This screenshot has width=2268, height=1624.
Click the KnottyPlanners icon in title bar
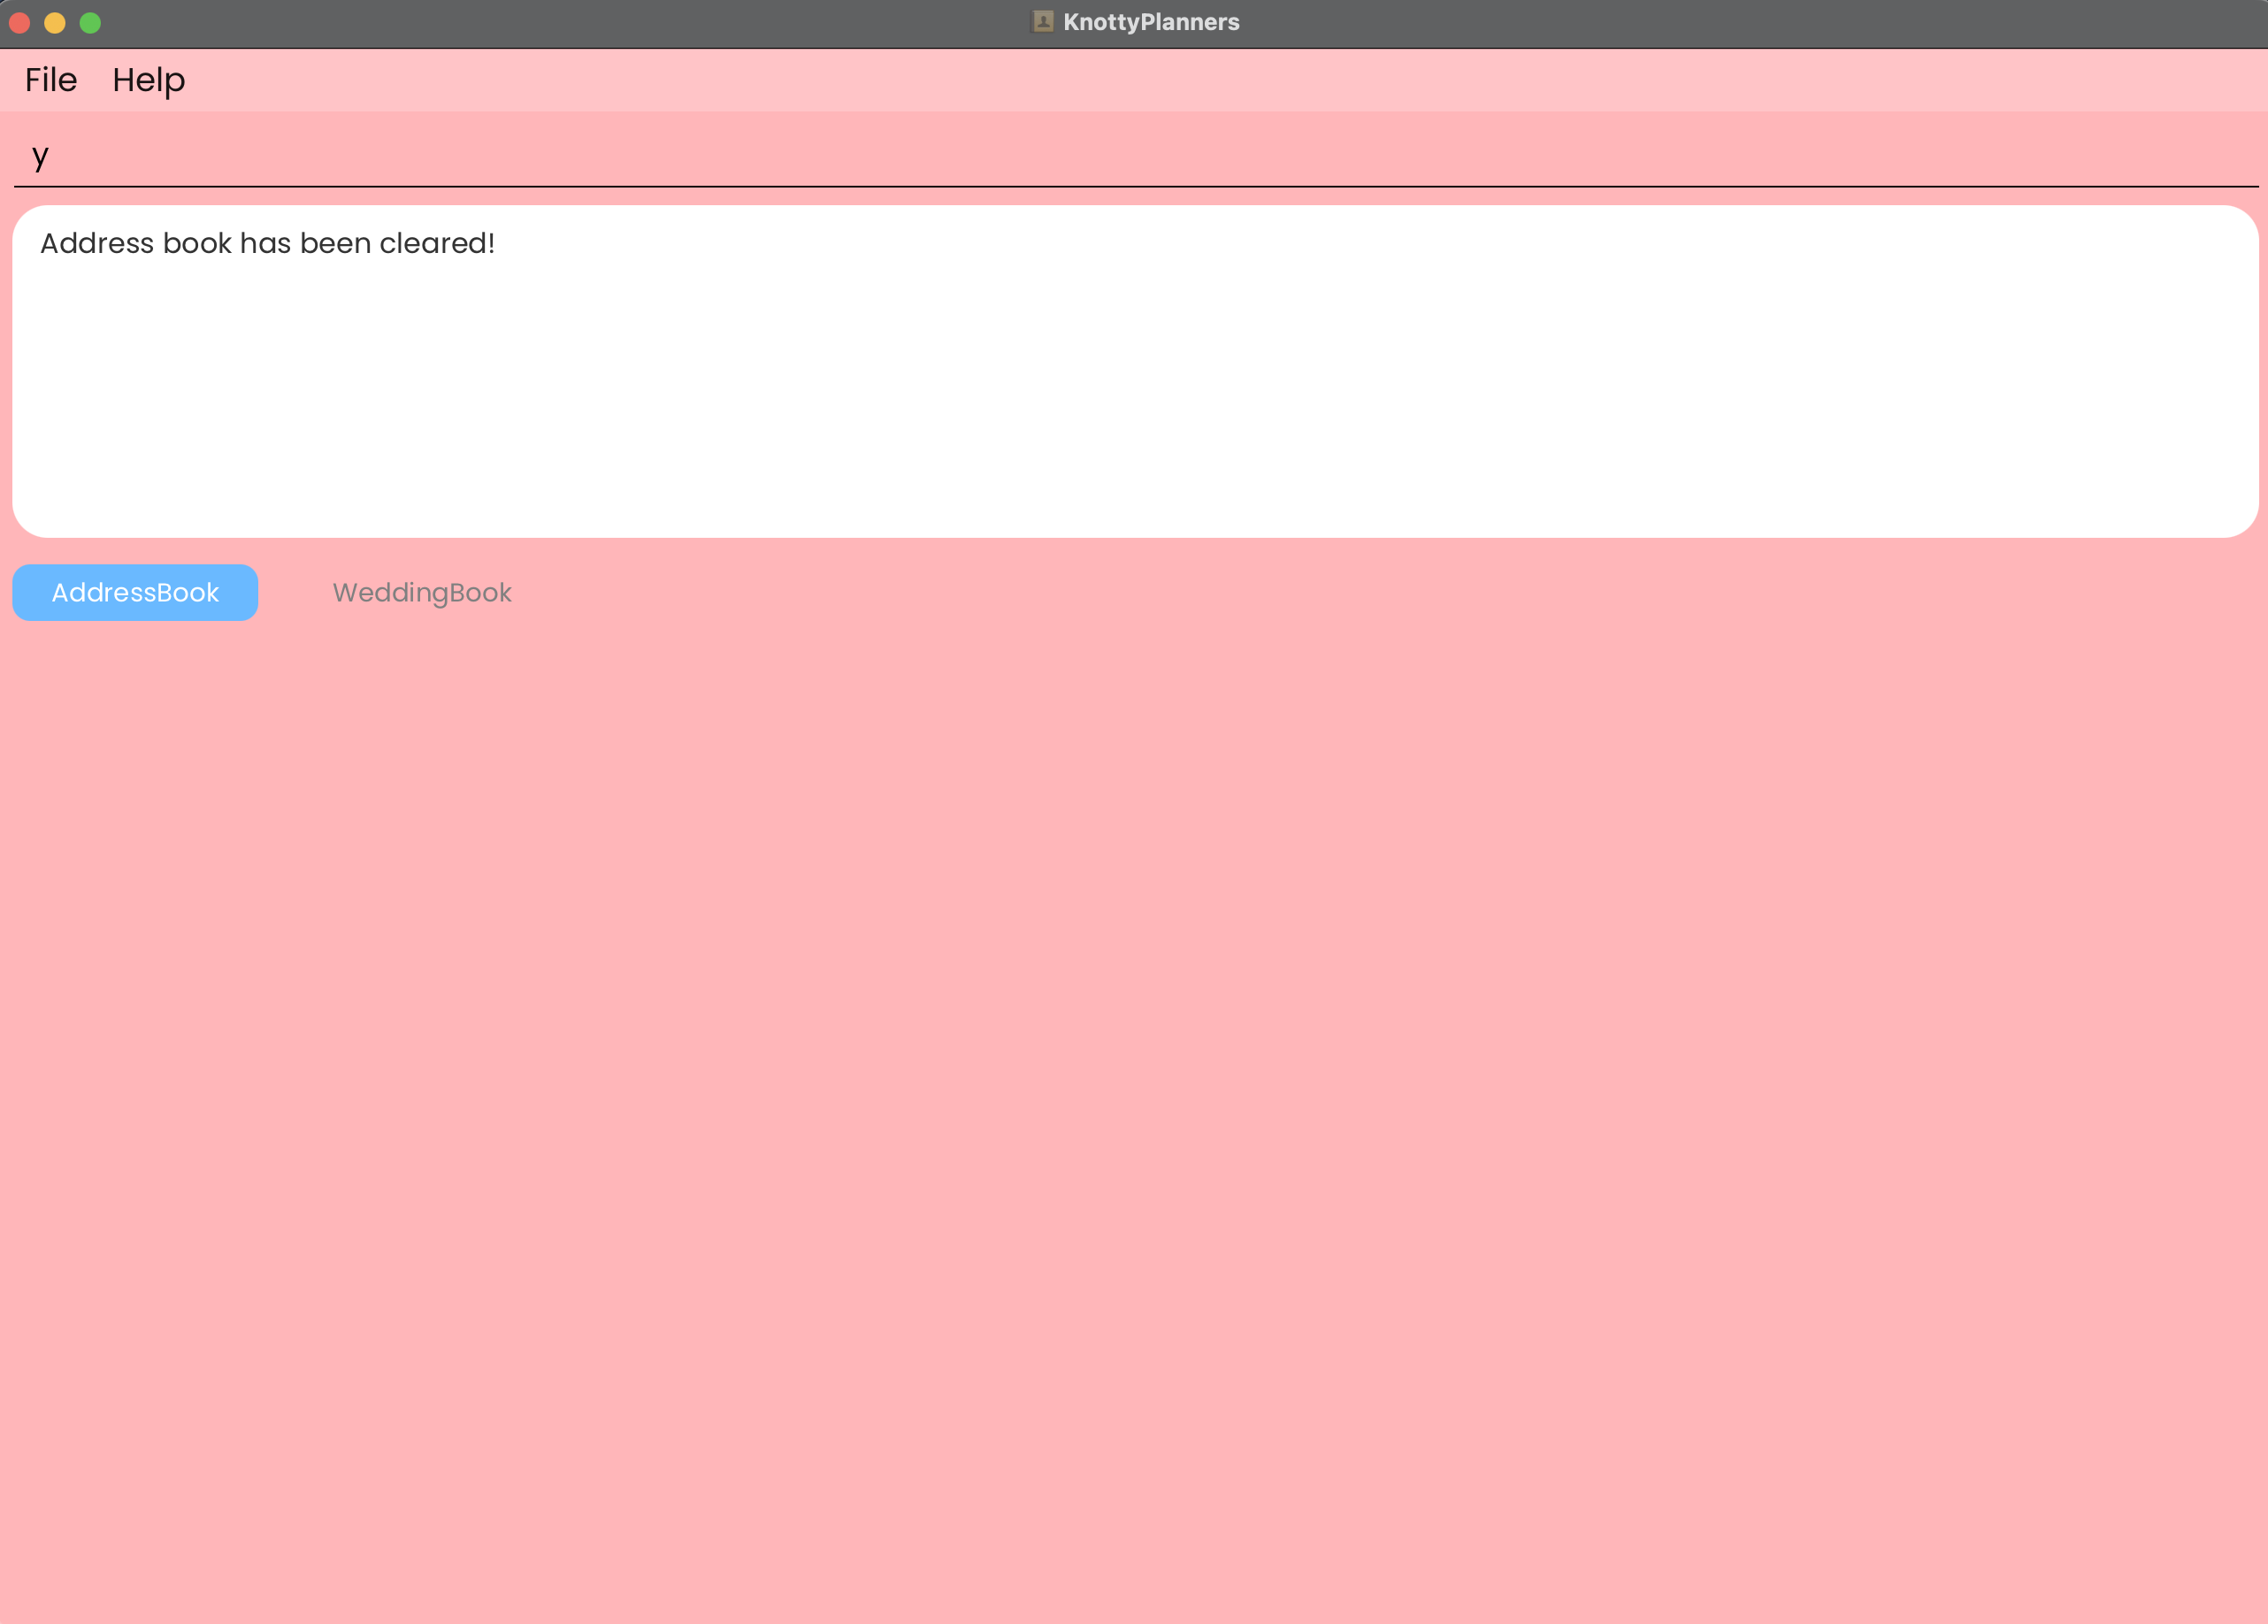[x=1043, y=22]
